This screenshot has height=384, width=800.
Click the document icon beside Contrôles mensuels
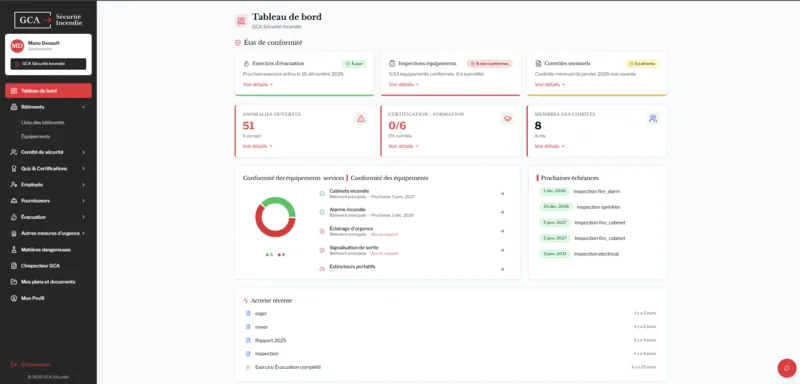(538, 64)
